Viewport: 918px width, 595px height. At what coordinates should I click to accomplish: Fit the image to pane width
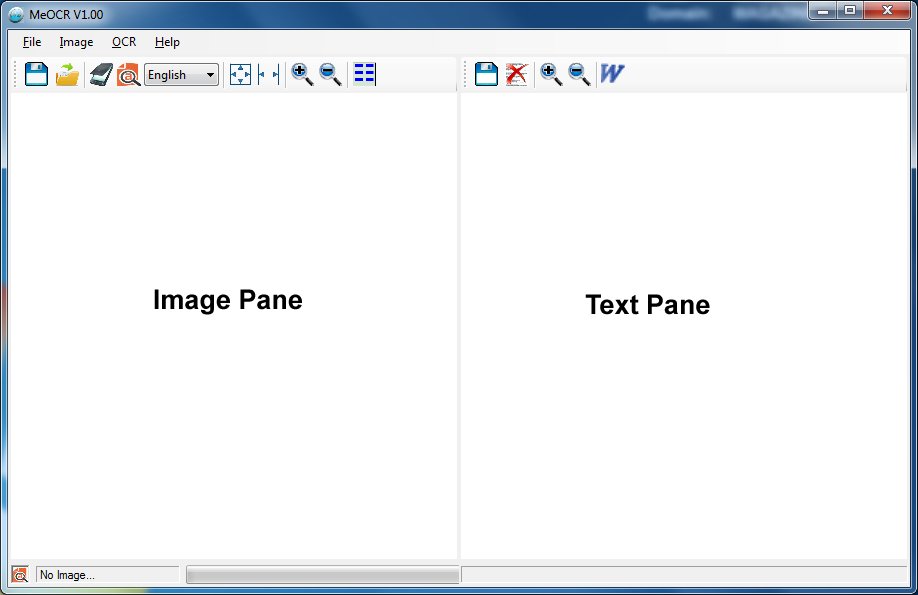268,74
